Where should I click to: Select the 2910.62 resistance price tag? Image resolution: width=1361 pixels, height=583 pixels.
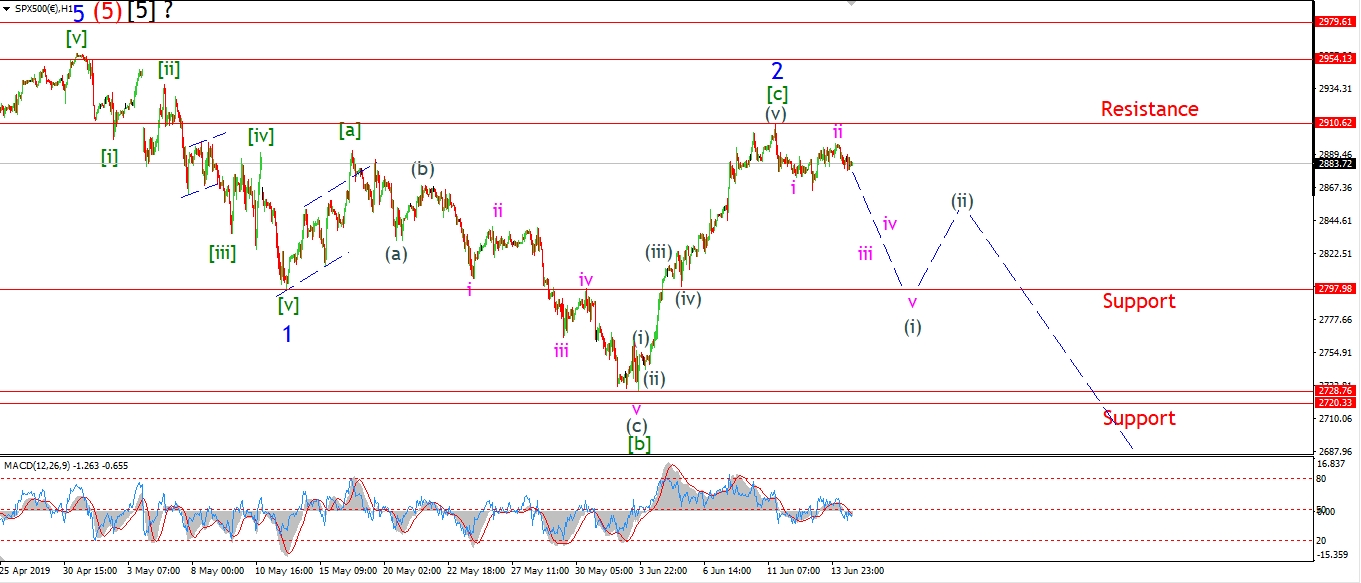point(1335,123)
